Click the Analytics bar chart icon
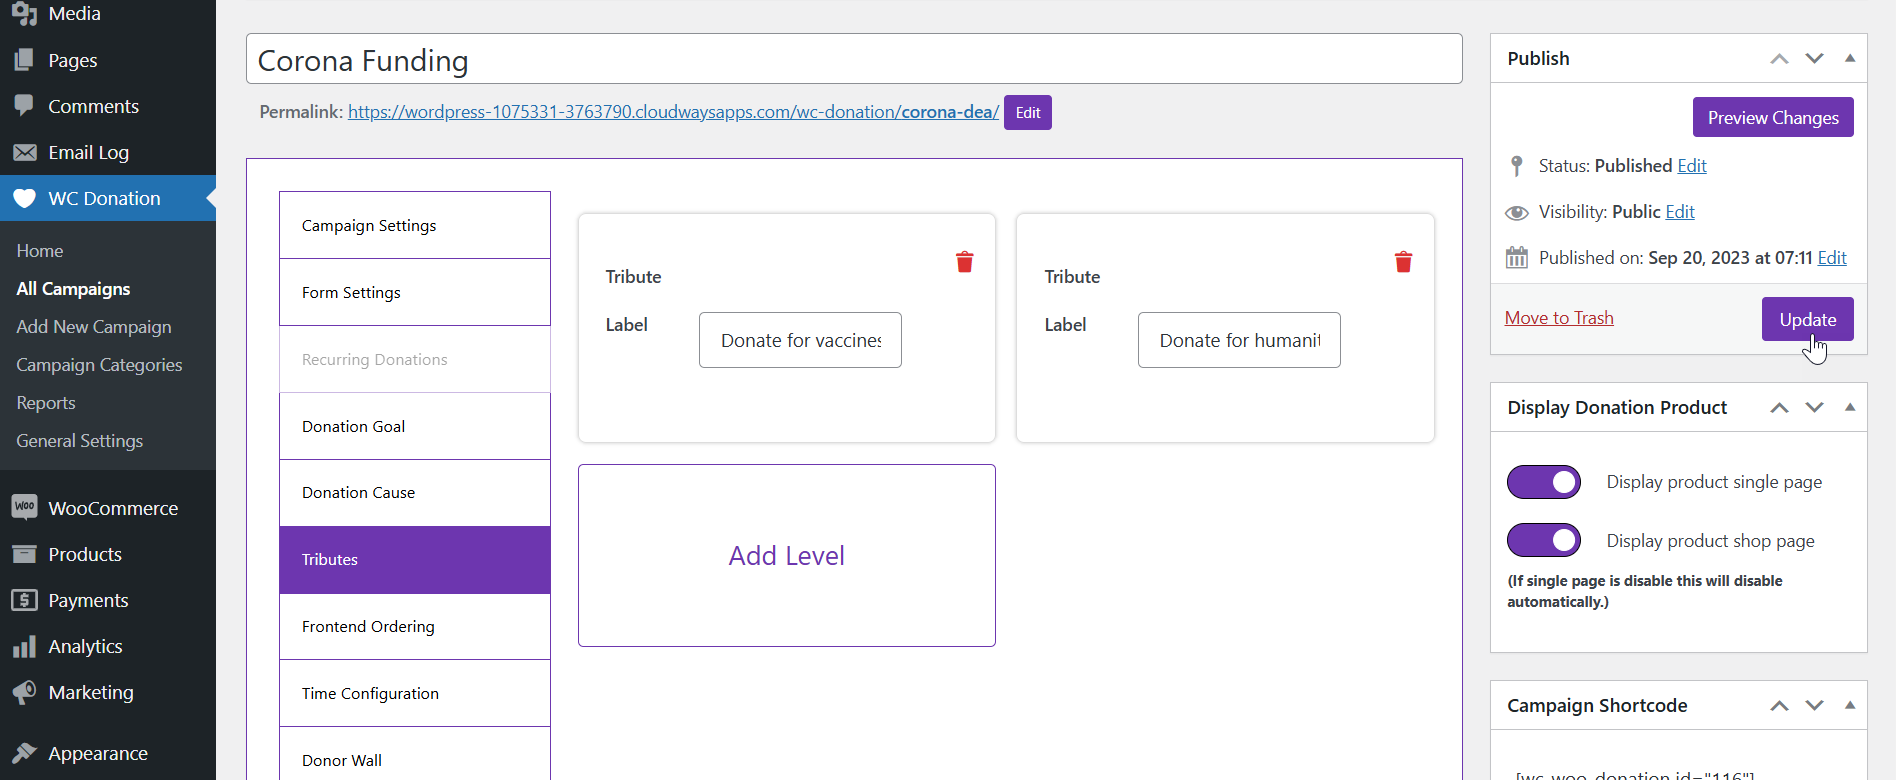1896x780 pixels. [x=24, y=647]
